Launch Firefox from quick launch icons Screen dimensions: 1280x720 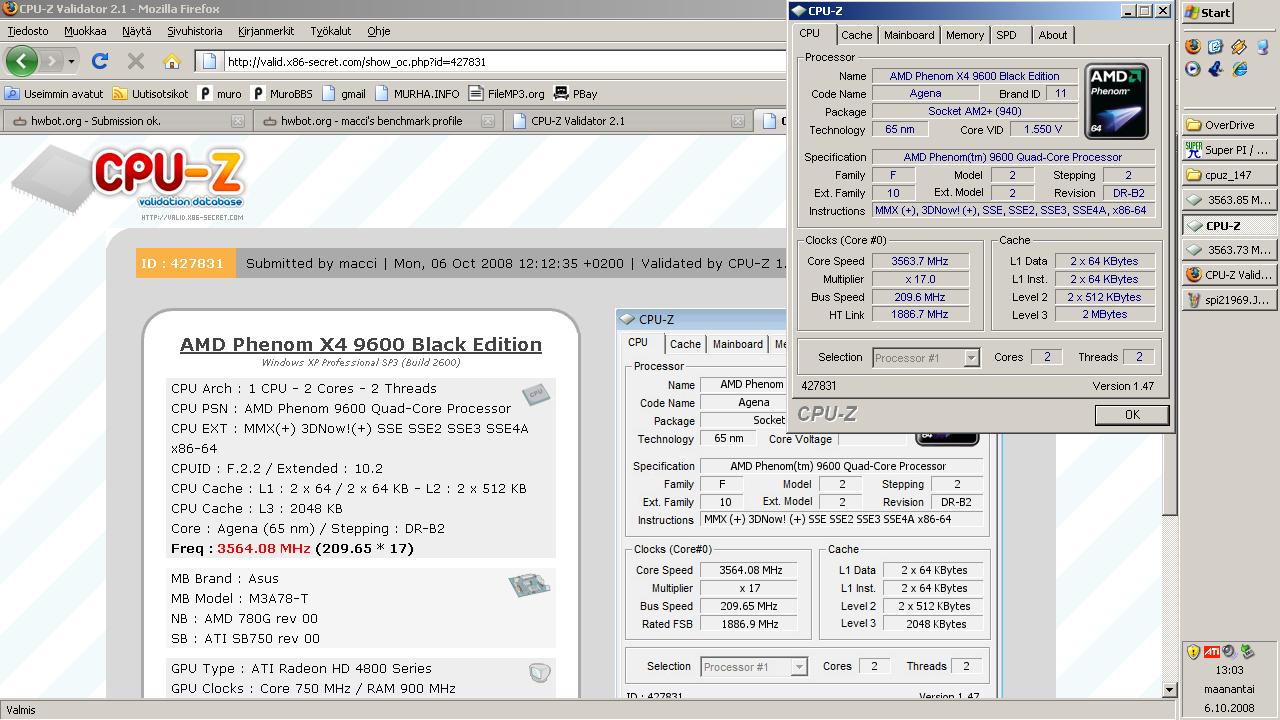pos(1192,46)
